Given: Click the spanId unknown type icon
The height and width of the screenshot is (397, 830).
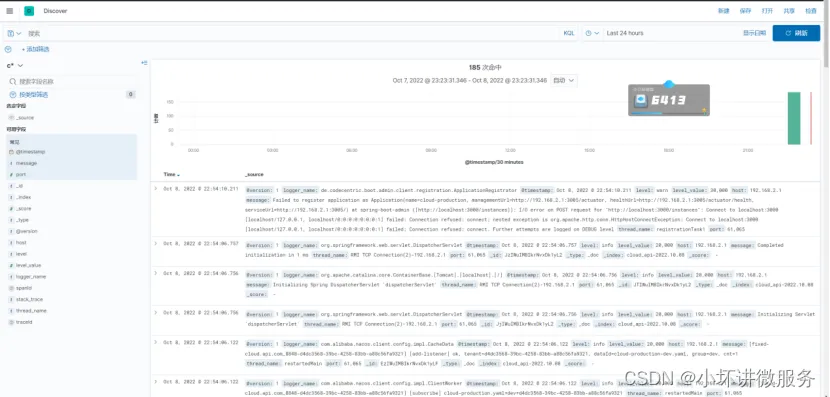Looking at the screenshot, I should tap(11, 288).
